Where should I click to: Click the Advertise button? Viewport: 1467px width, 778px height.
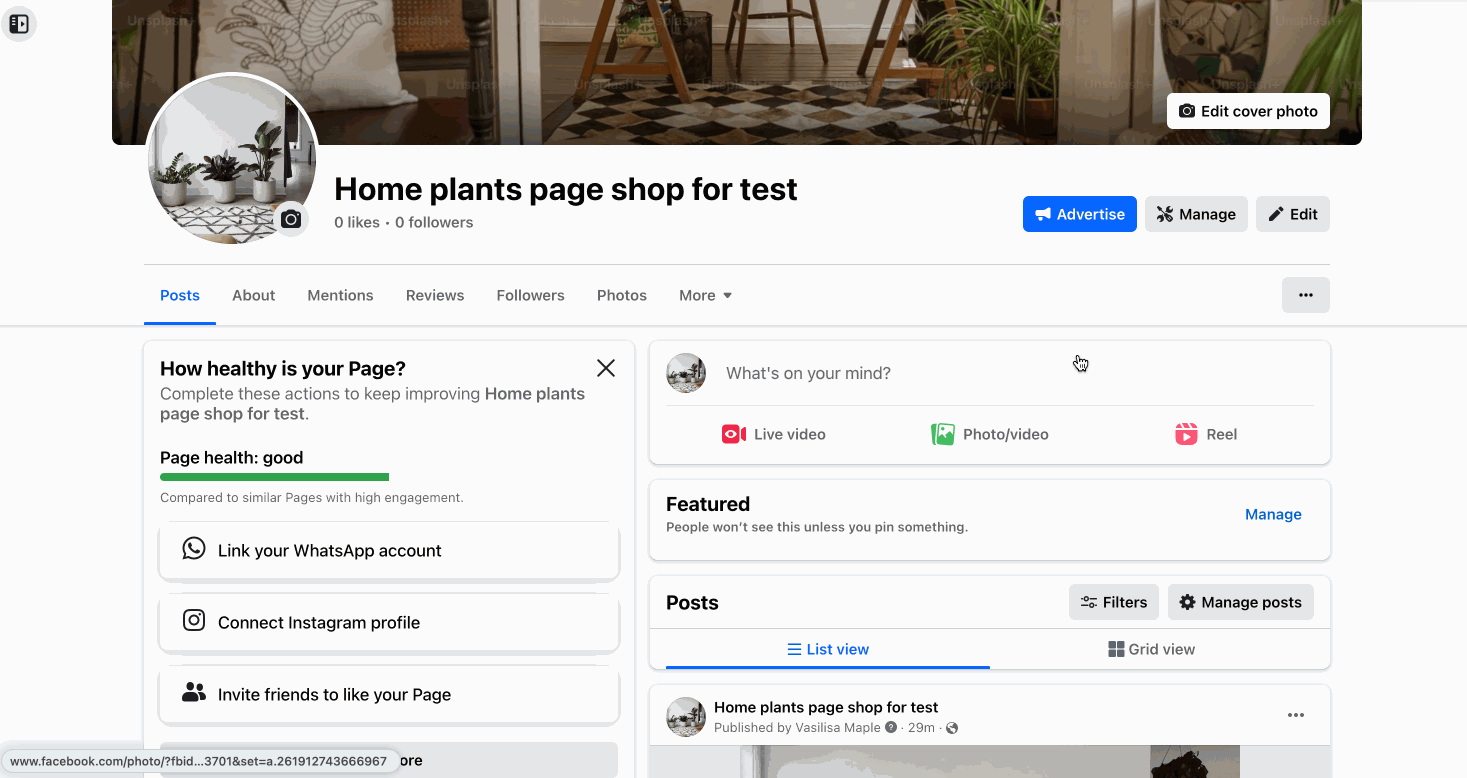1079,214
